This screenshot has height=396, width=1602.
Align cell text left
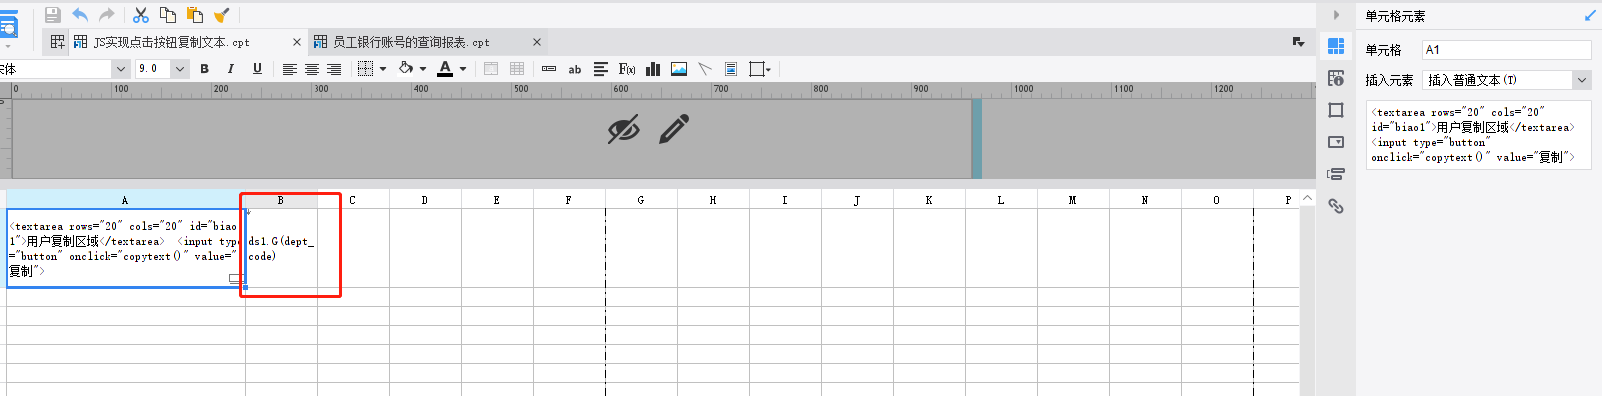pos(289,69)
